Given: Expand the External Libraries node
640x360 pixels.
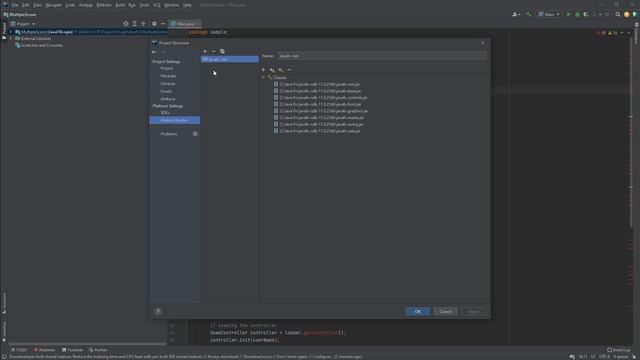Looking at the screenshot, I should click(11, 38).
